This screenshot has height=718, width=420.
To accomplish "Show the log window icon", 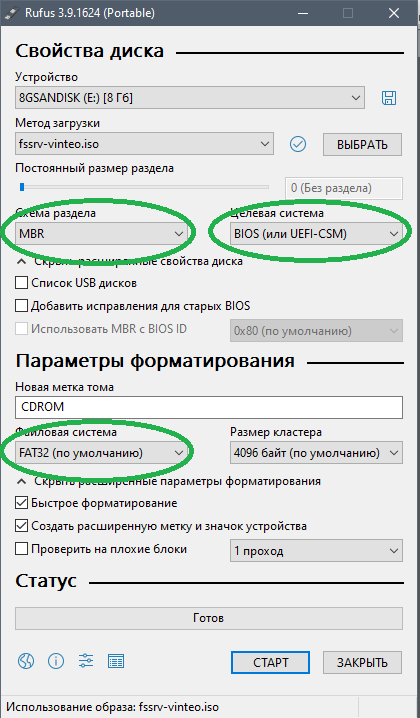I will tap(116, 661).
